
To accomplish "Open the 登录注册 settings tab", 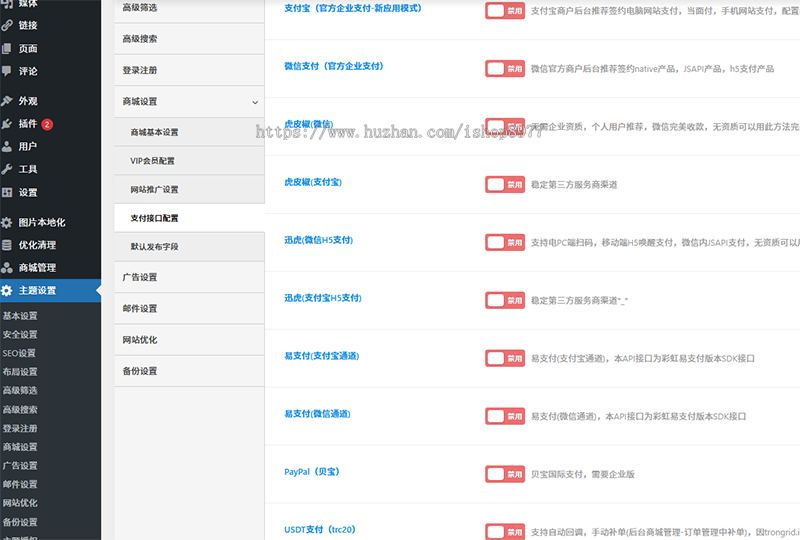I will [x=189, y=70].
